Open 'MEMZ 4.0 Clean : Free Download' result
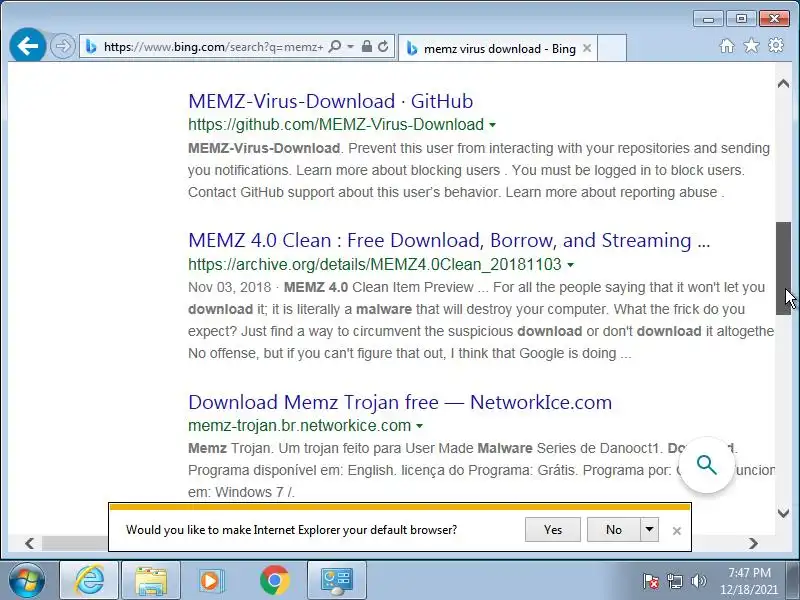This screenshot has width=800, height=600. pos(449,240)
